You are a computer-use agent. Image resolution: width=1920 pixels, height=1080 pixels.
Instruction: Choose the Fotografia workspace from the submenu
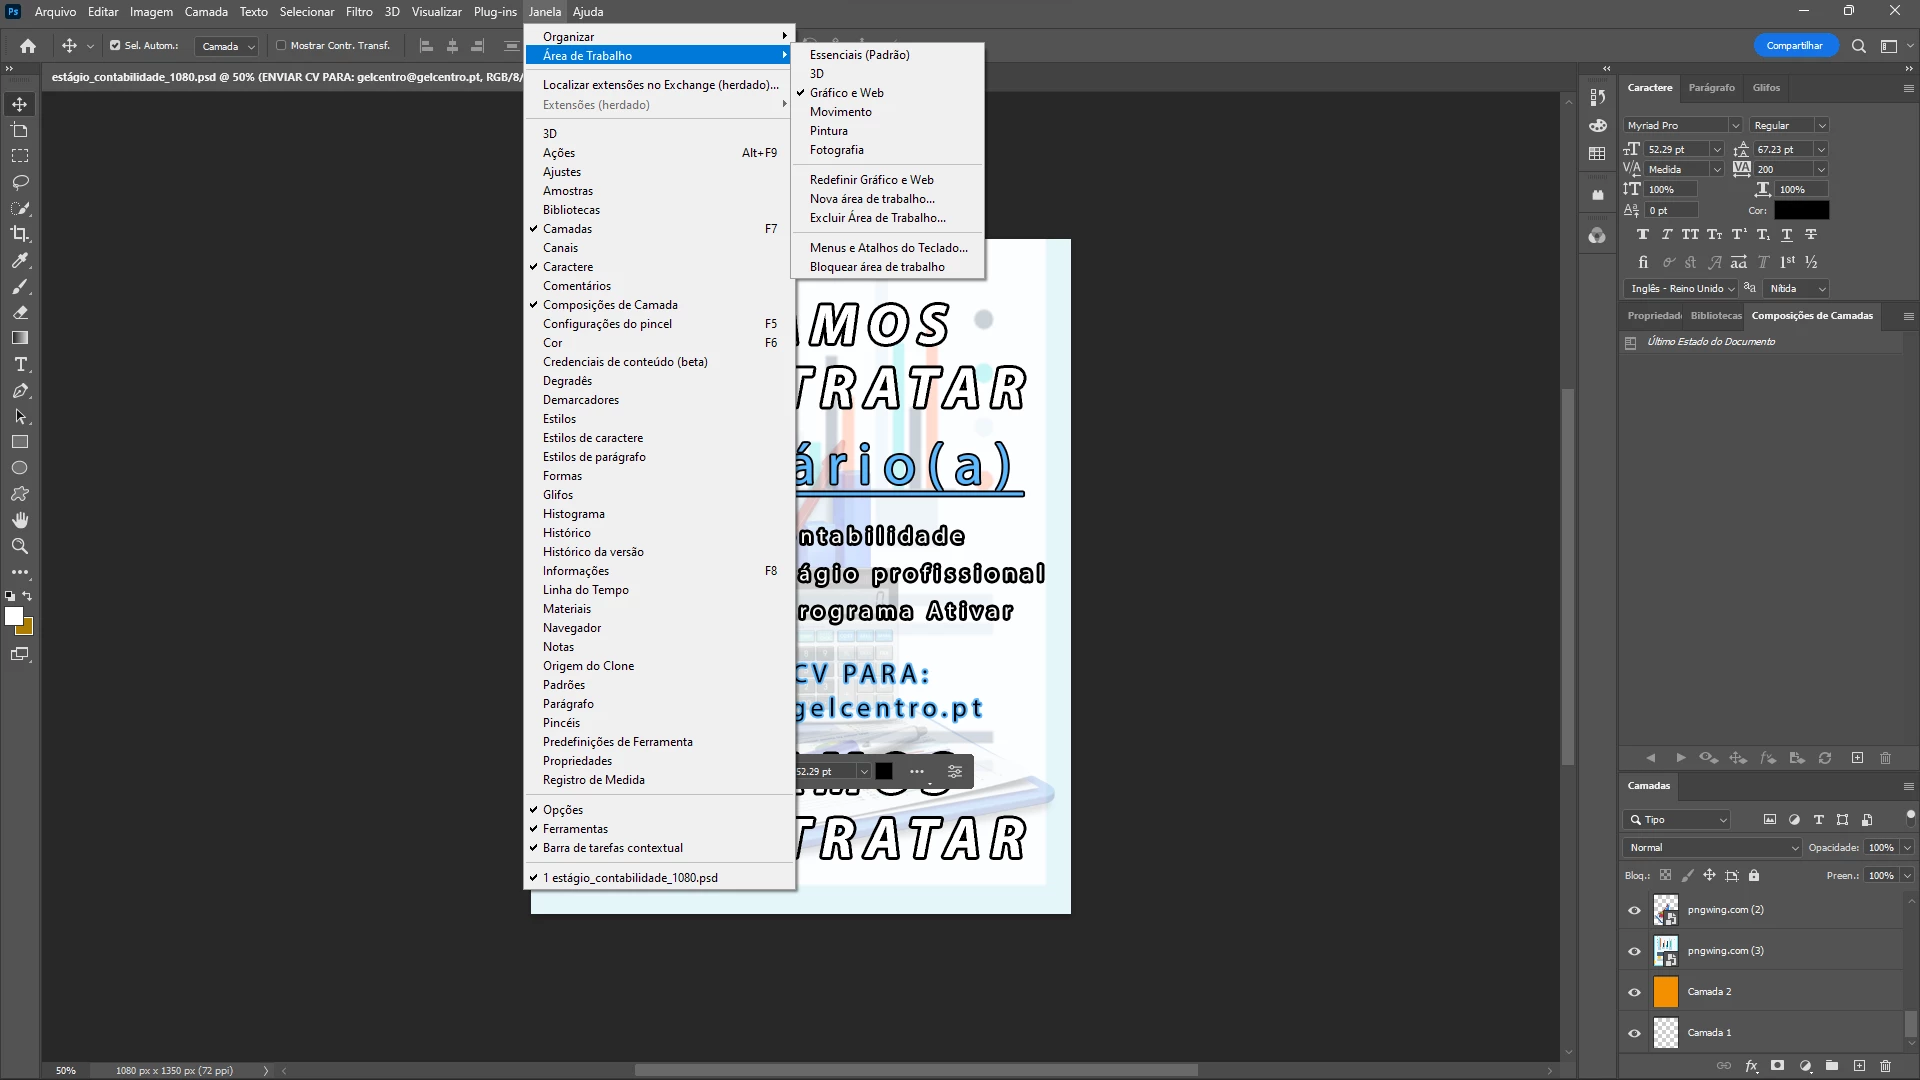click(836, 150)
